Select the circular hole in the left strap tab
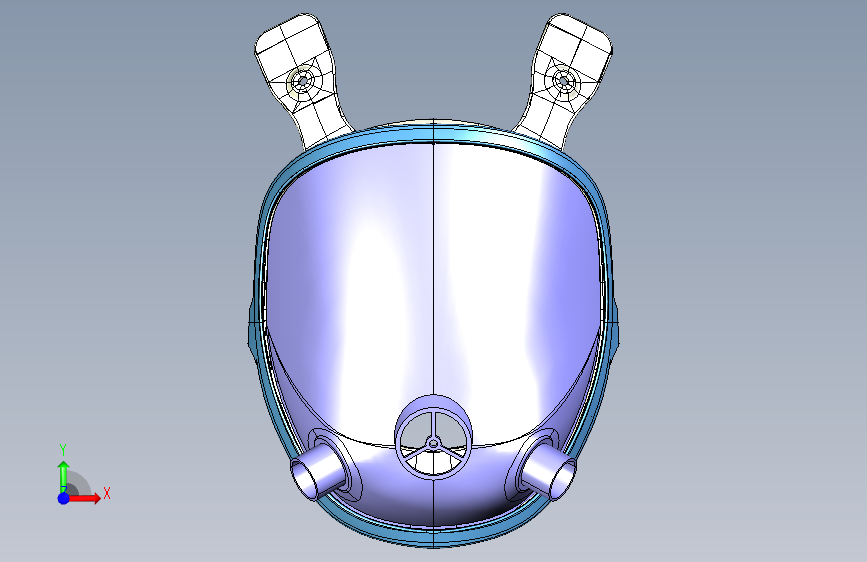This screenshot has width=867, height=562. [302, 82]
